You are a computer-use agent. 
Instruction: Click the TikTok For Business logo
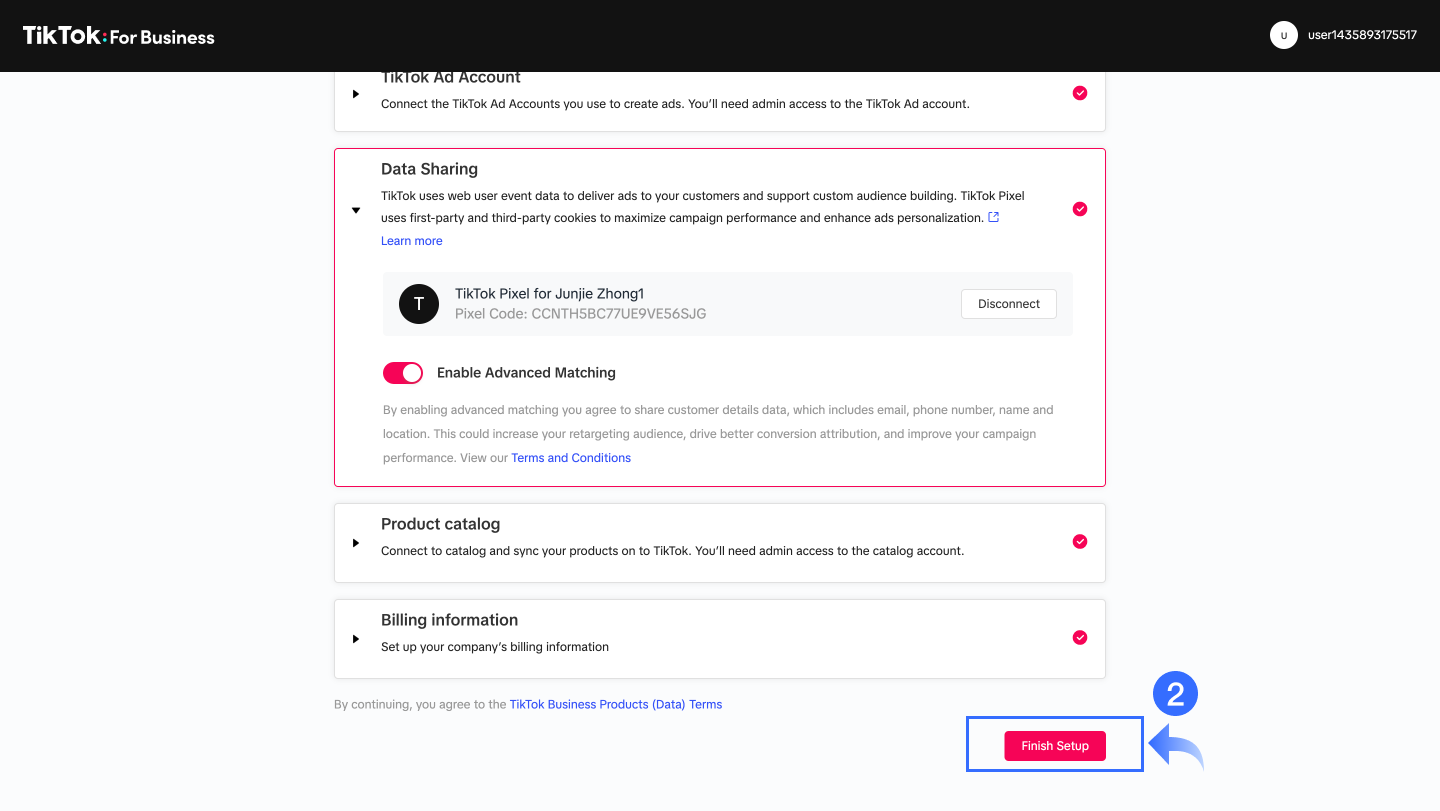coord(119,37)
